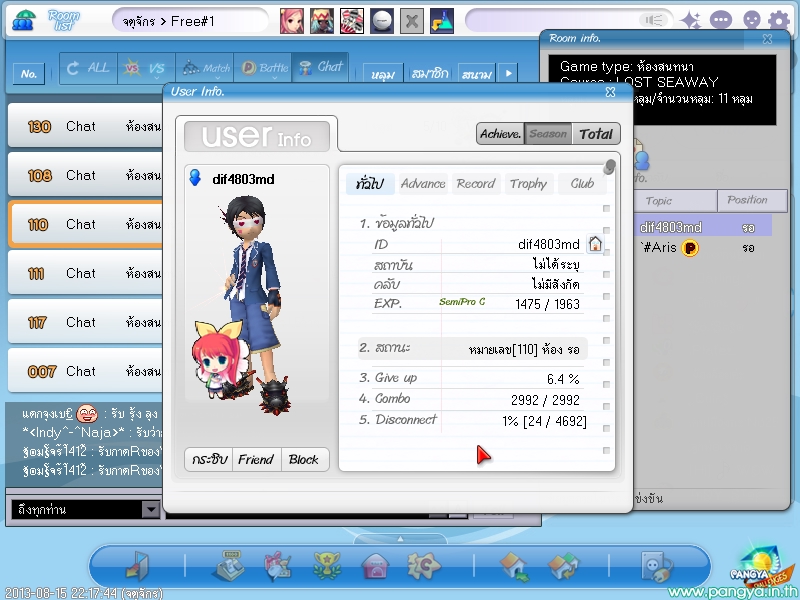Image resolution: width=800 pixels, height=600 pixels.
Task: Click the sparkle star icon top right
Action: point(691,20)
